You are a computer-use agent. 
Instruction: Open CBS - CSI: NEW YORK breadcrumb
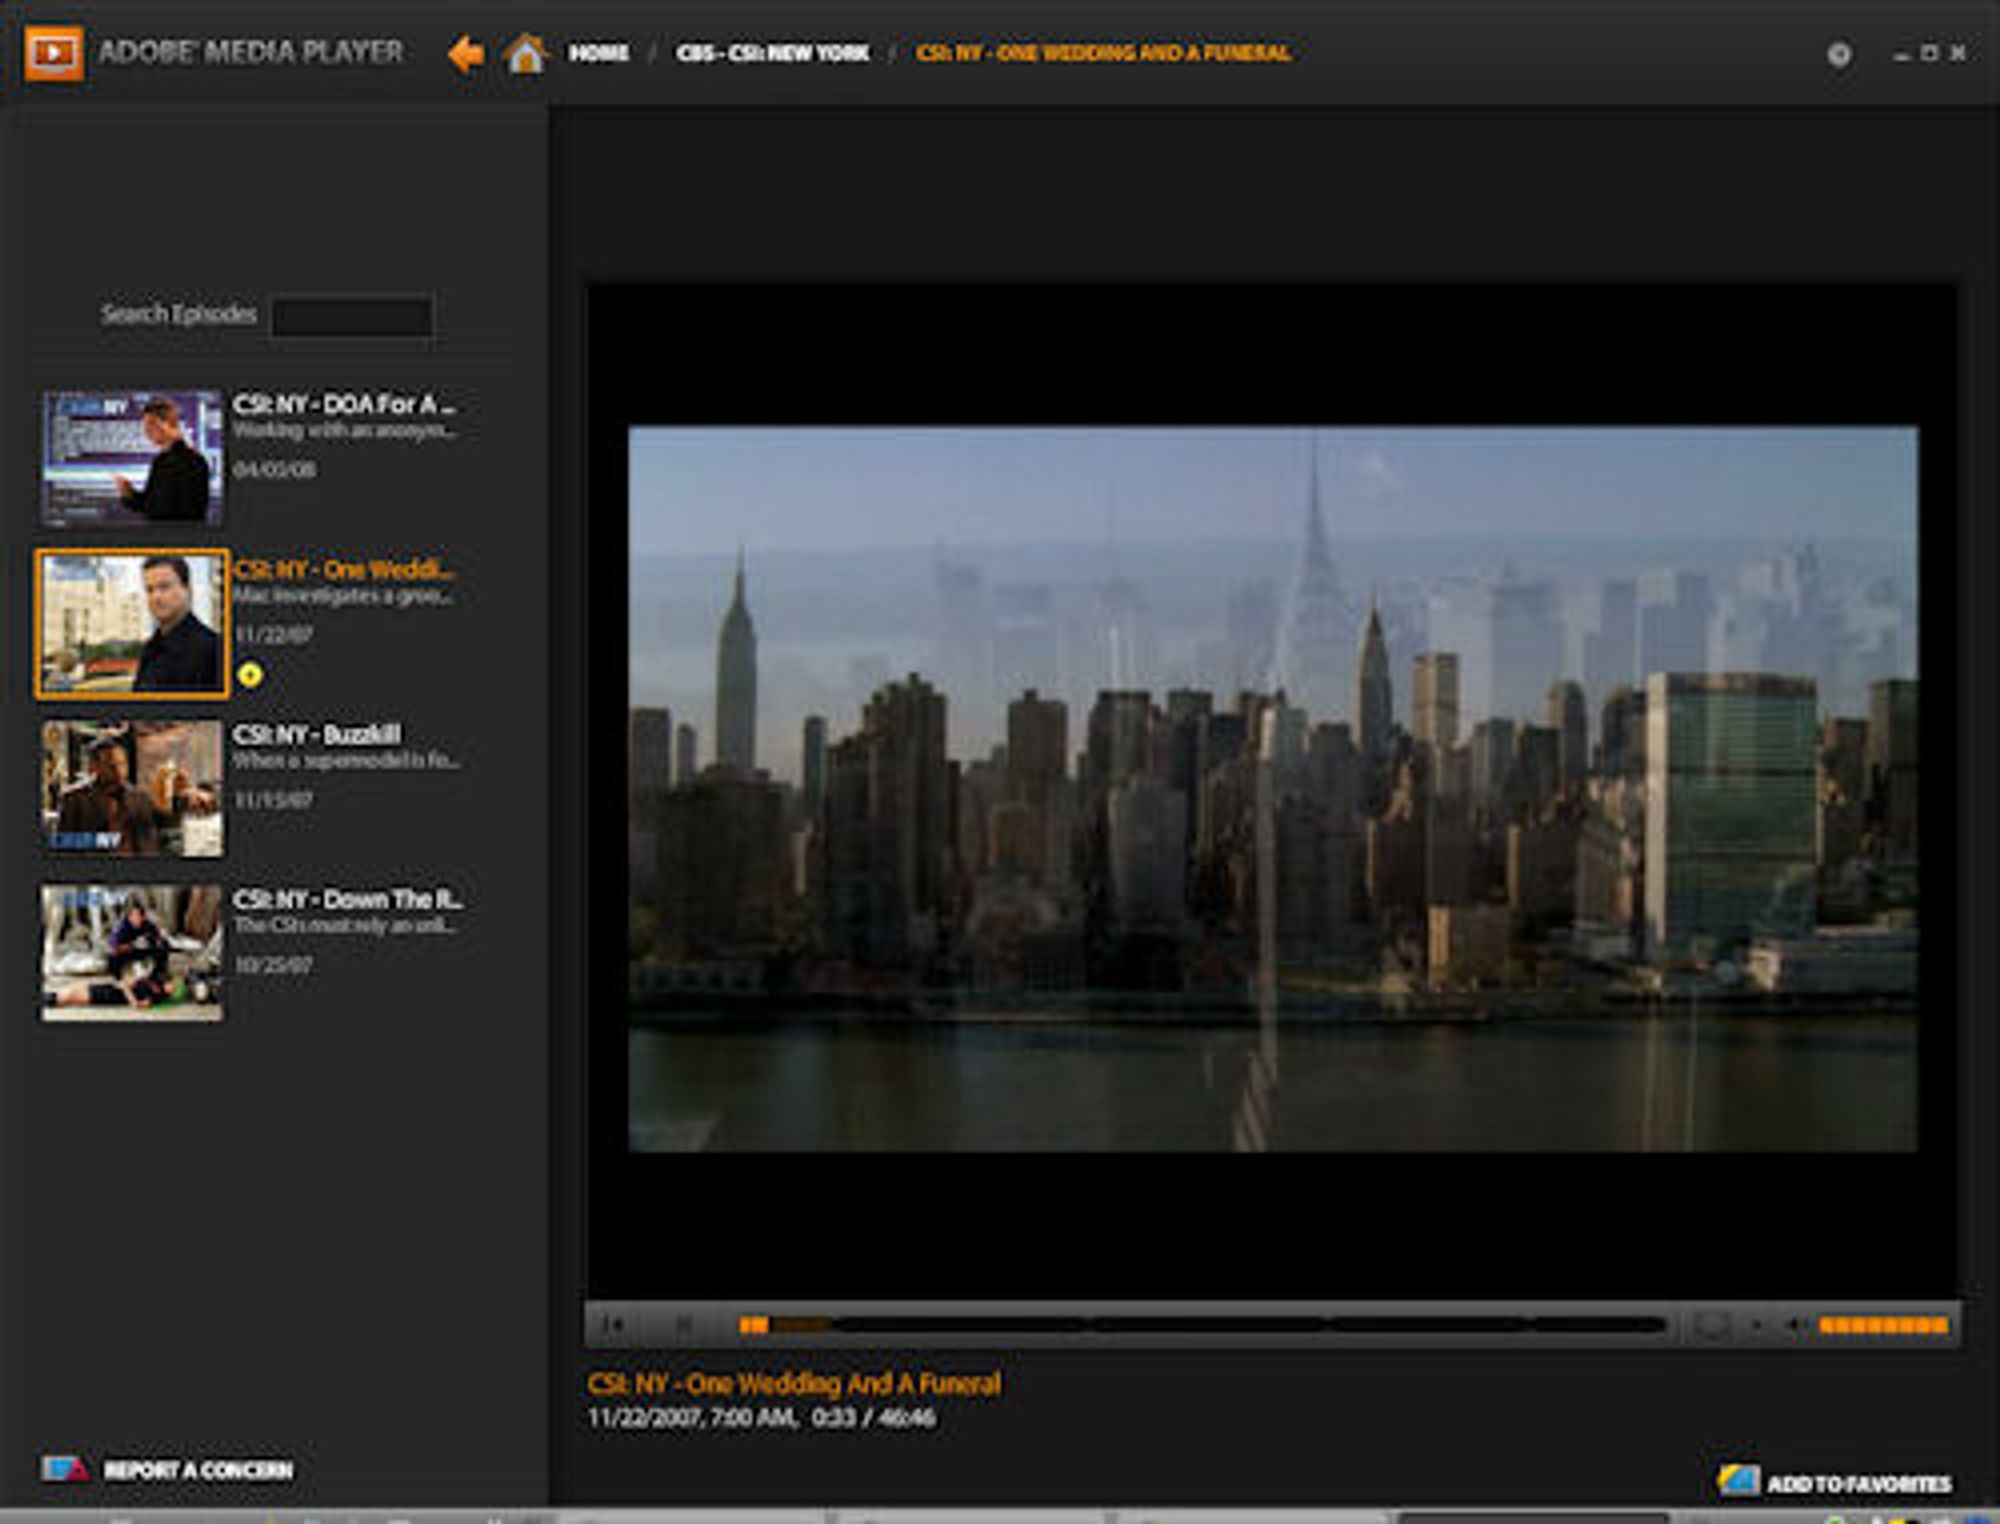coord(773,53)
